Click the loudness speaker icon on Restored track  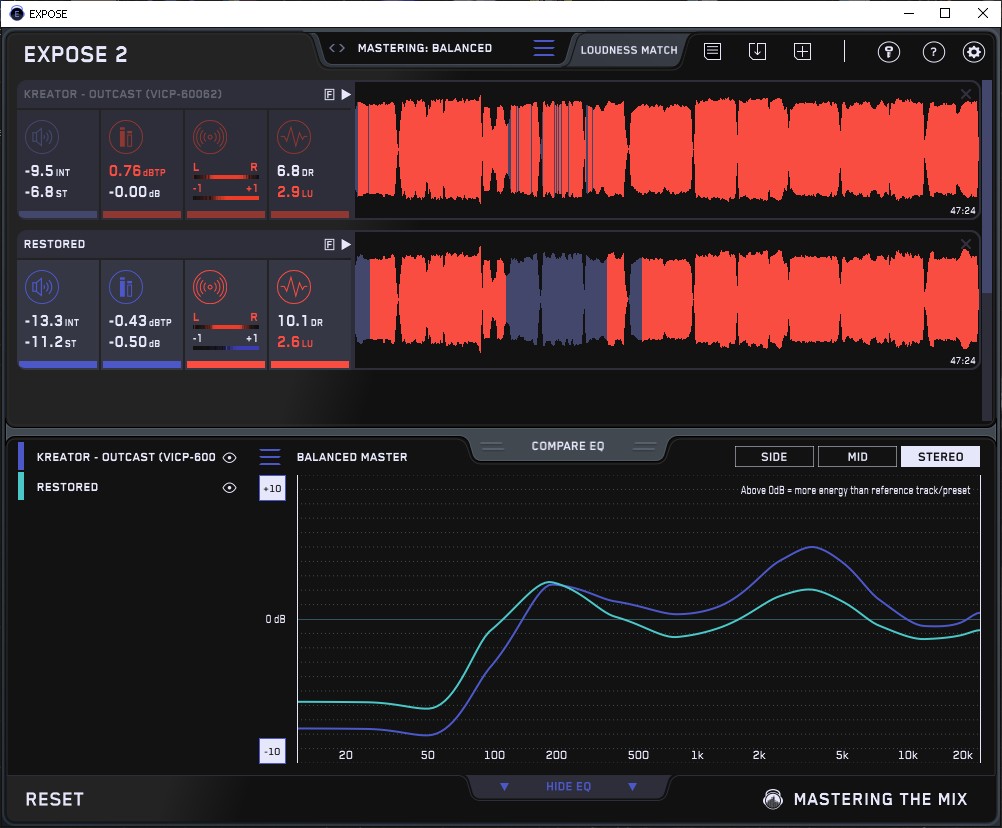pyautogui.click(x=41, y=288)
